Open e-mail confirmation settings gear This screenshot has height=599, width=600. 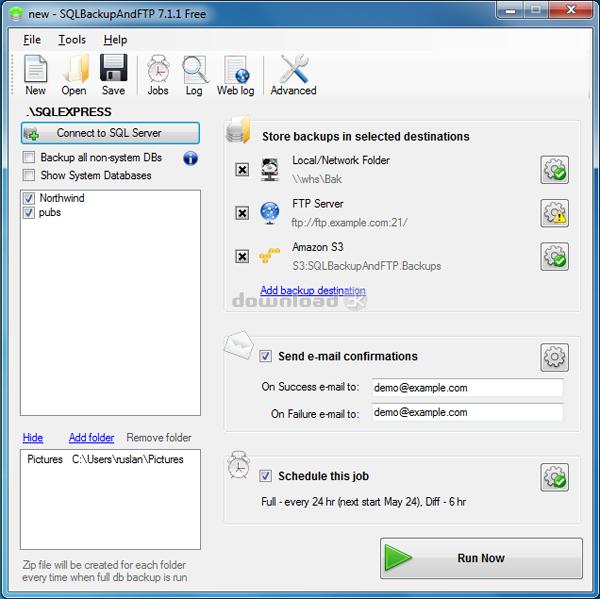[554, 357]
